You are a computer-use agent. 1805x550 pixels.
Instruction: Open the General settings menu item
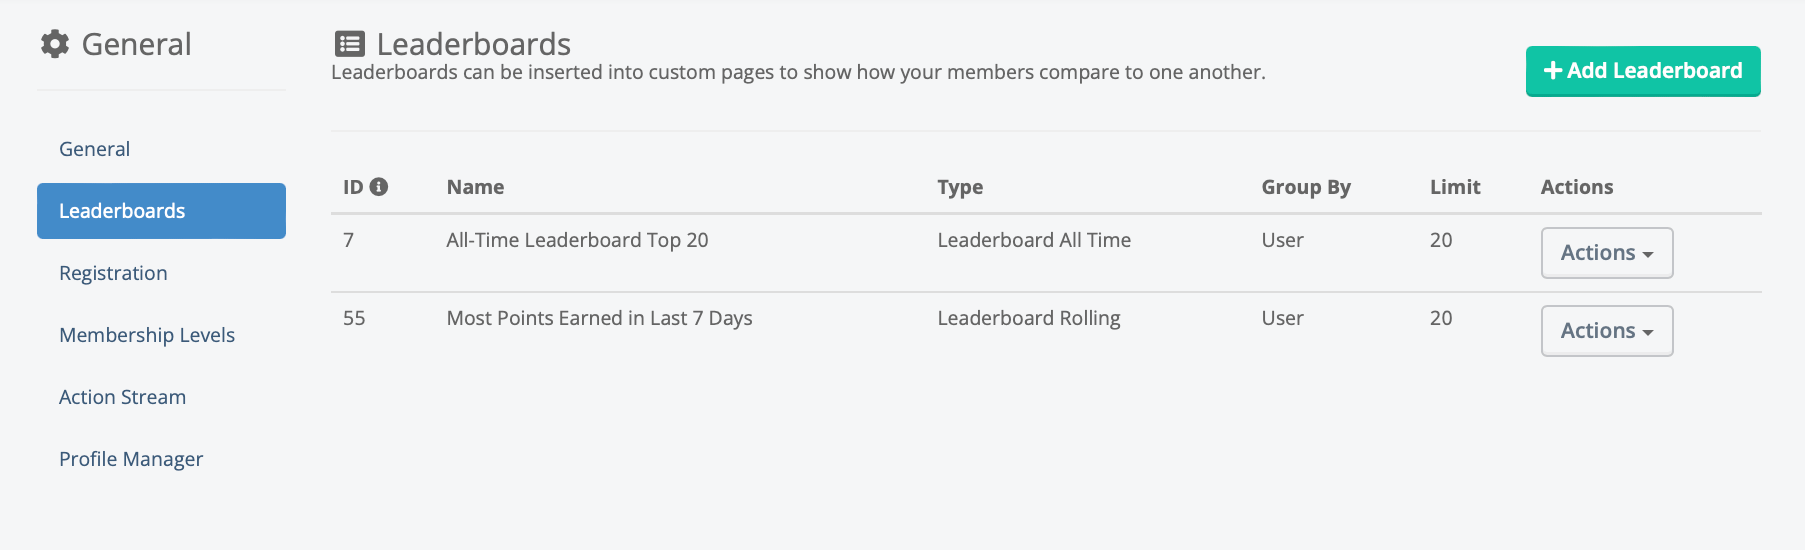pos(94,149)
